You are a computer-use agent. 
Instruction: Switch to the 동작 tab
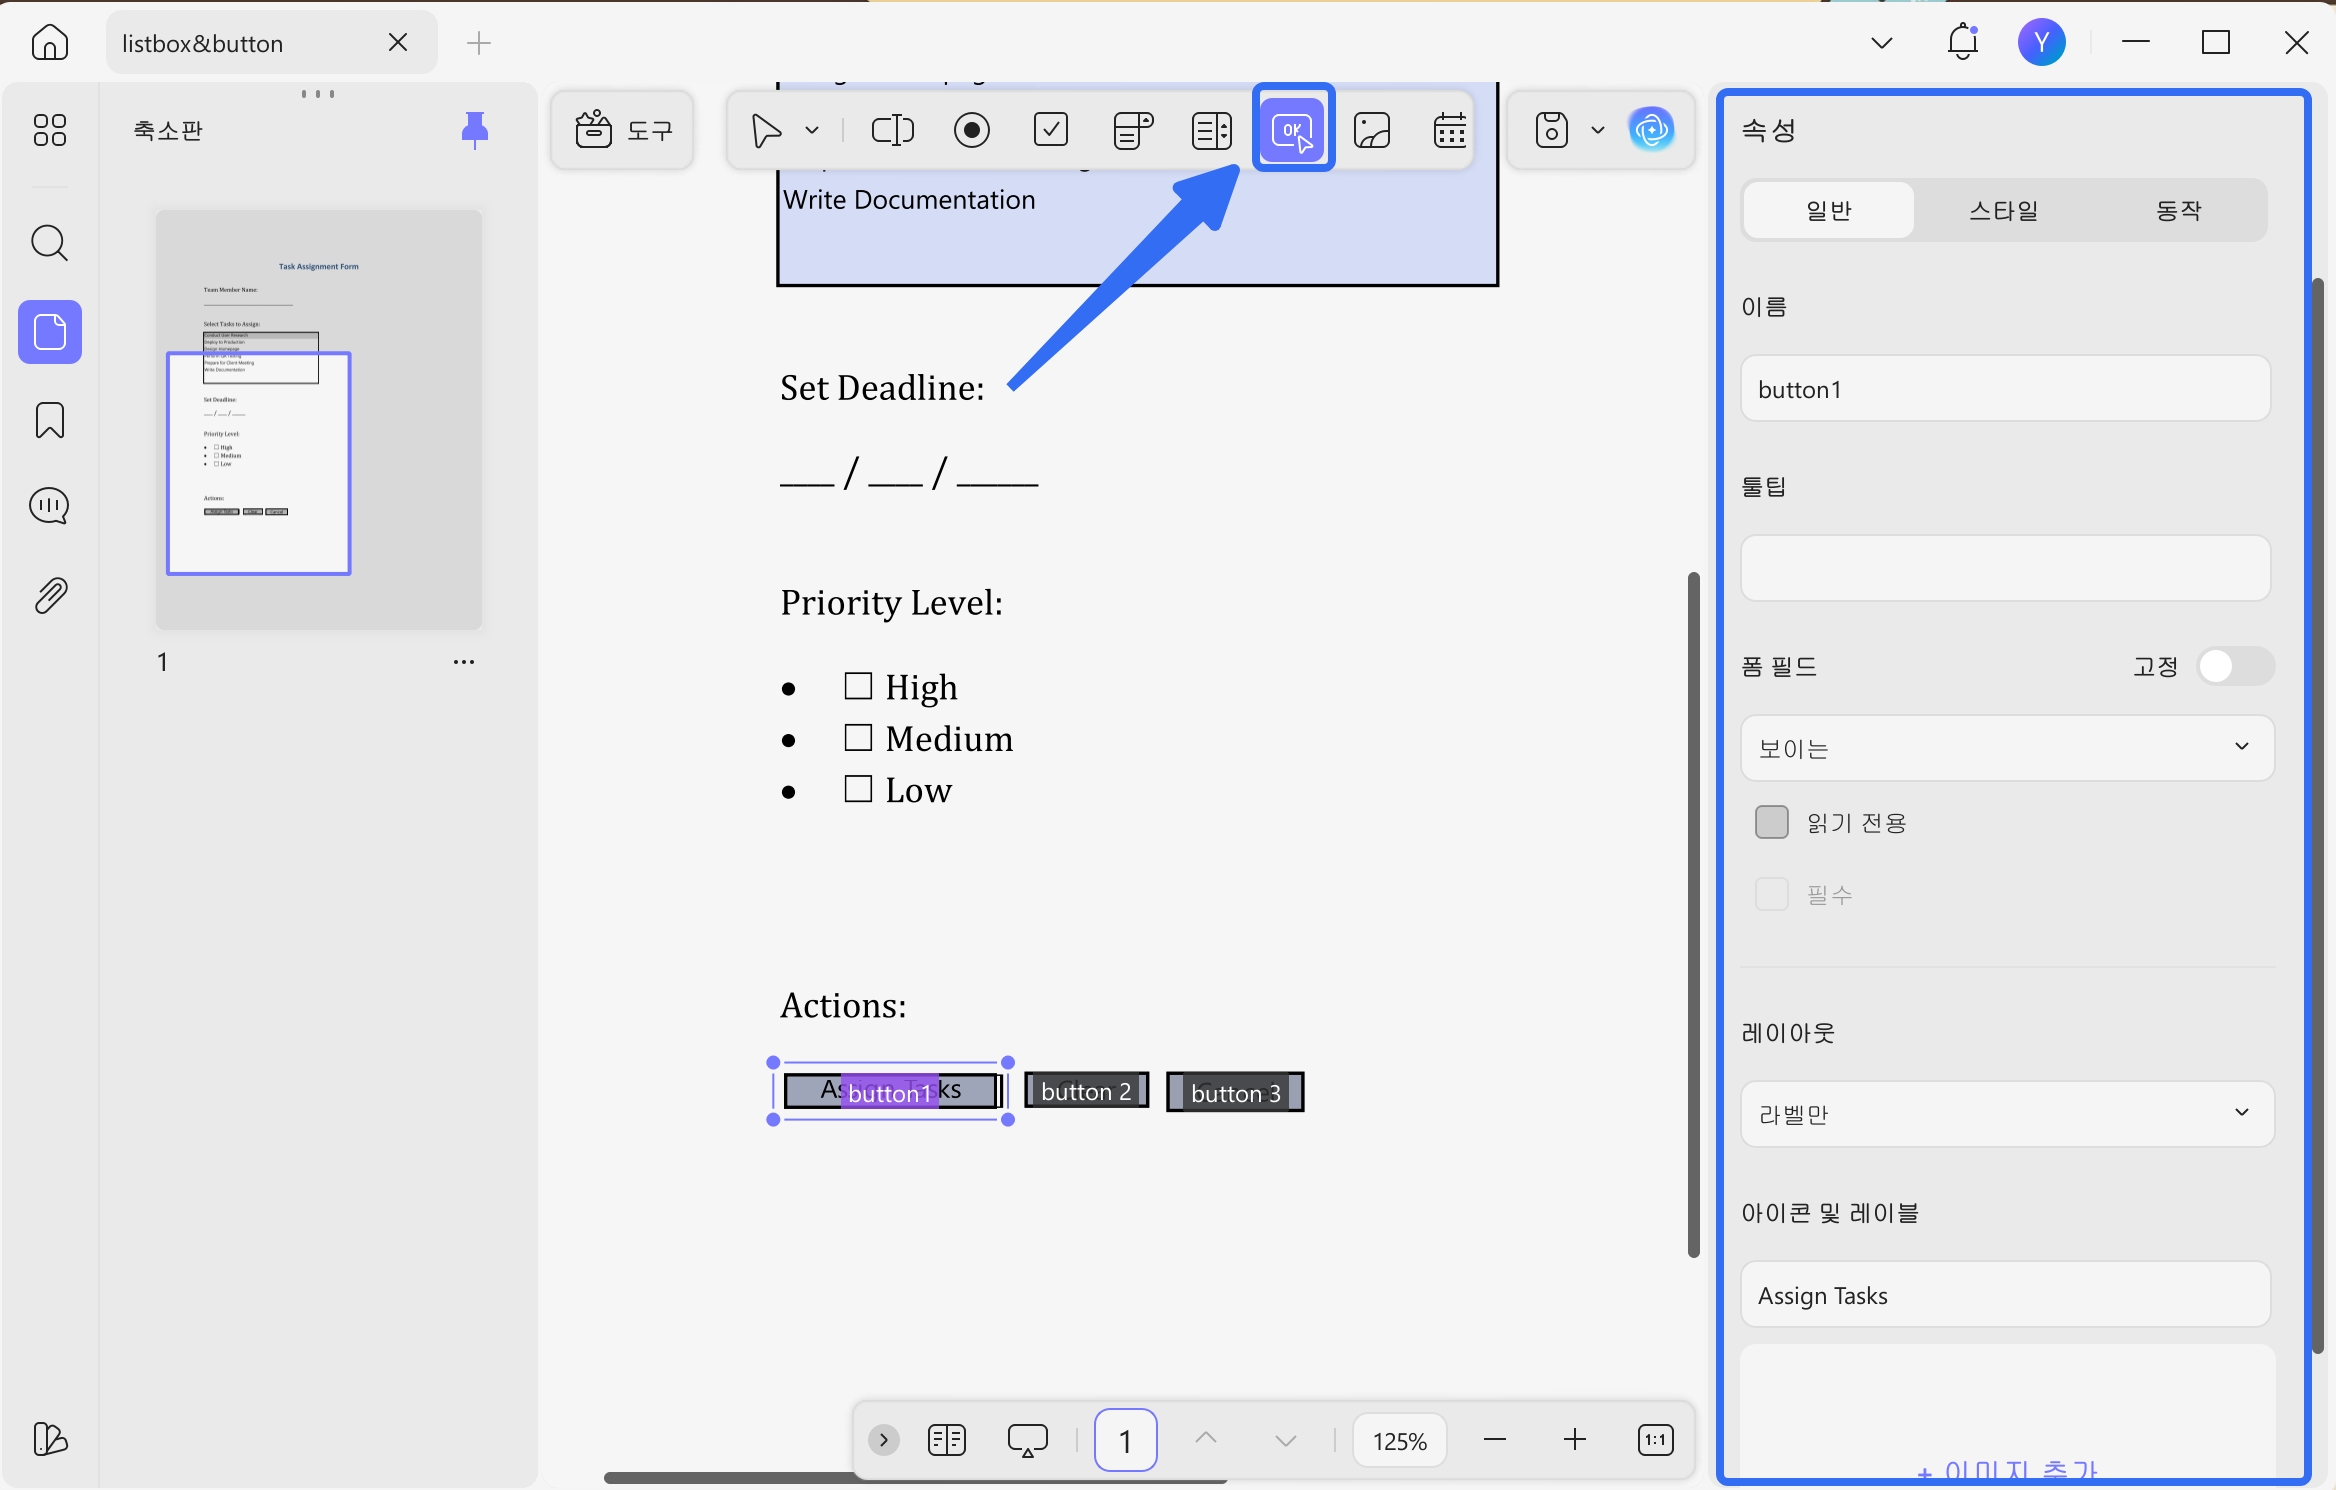(x=2178, y=210)
